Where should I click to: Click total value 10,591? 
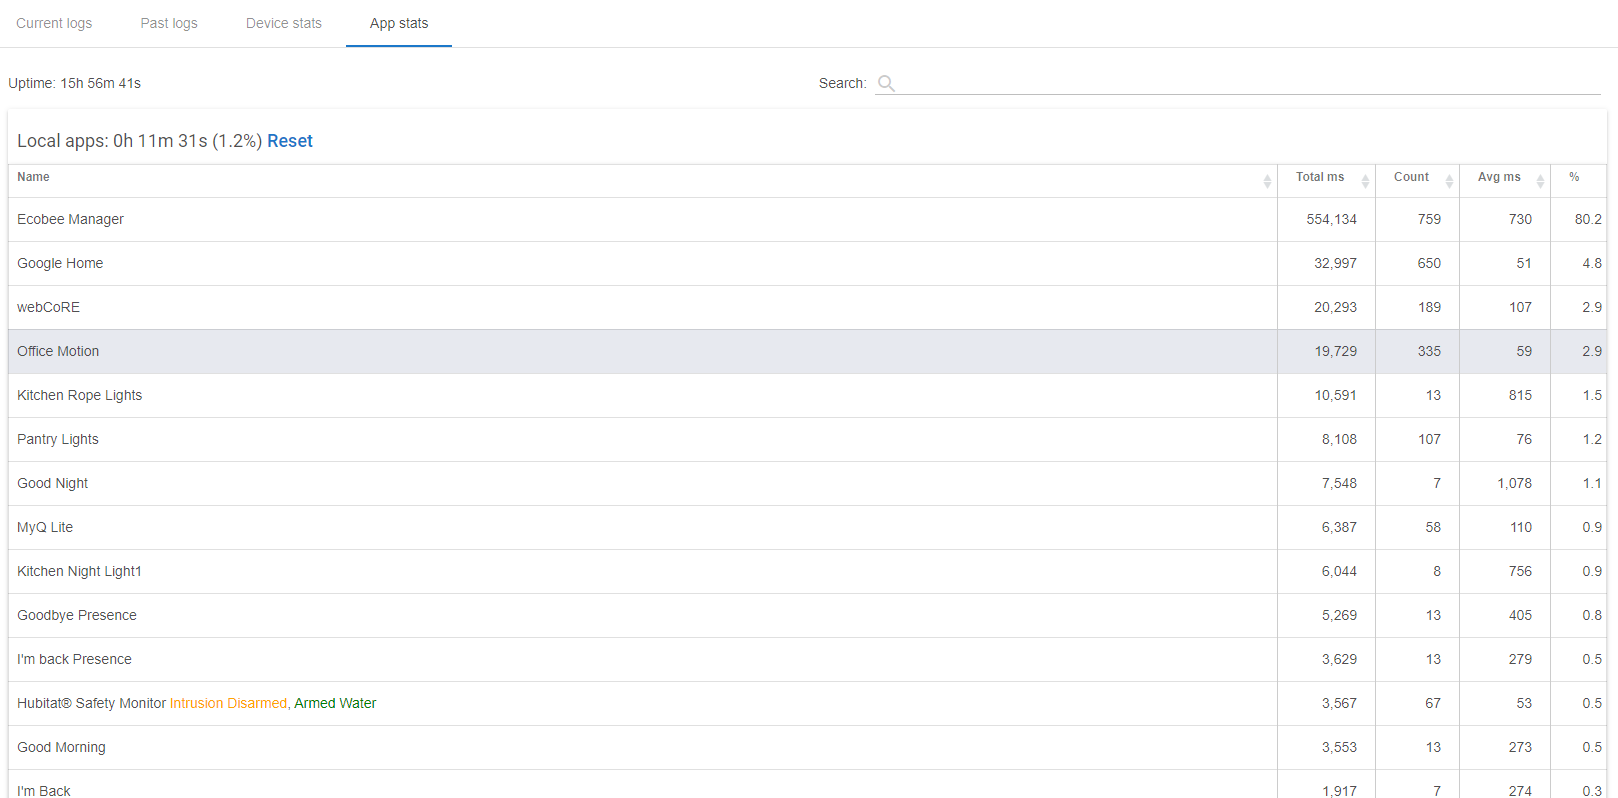[x=1335, y=395]
